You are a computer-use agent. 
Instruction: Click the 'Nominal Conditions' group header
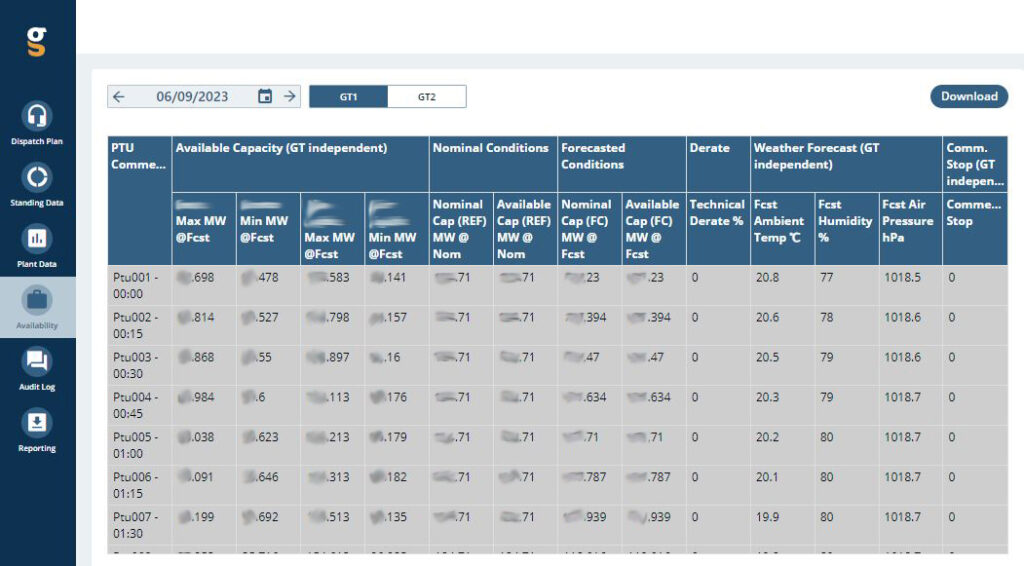pos(492,164)
